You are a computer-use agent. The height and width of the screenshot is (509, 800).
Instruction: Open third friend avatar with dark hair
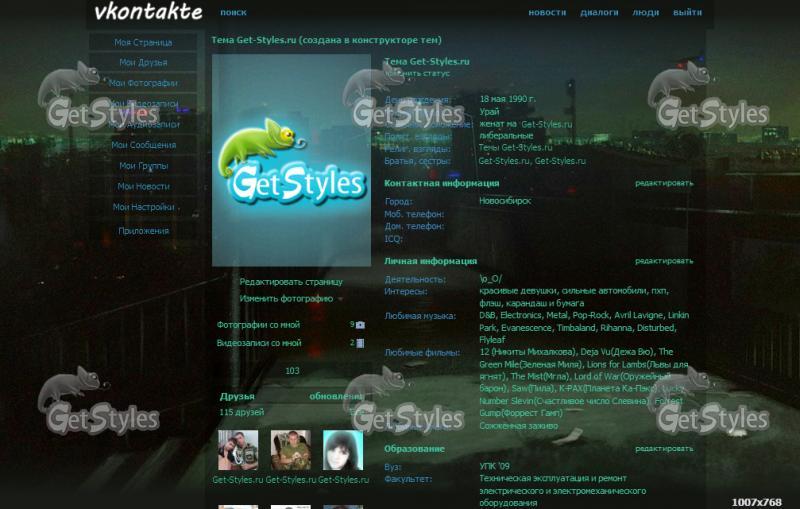point(343,450)
